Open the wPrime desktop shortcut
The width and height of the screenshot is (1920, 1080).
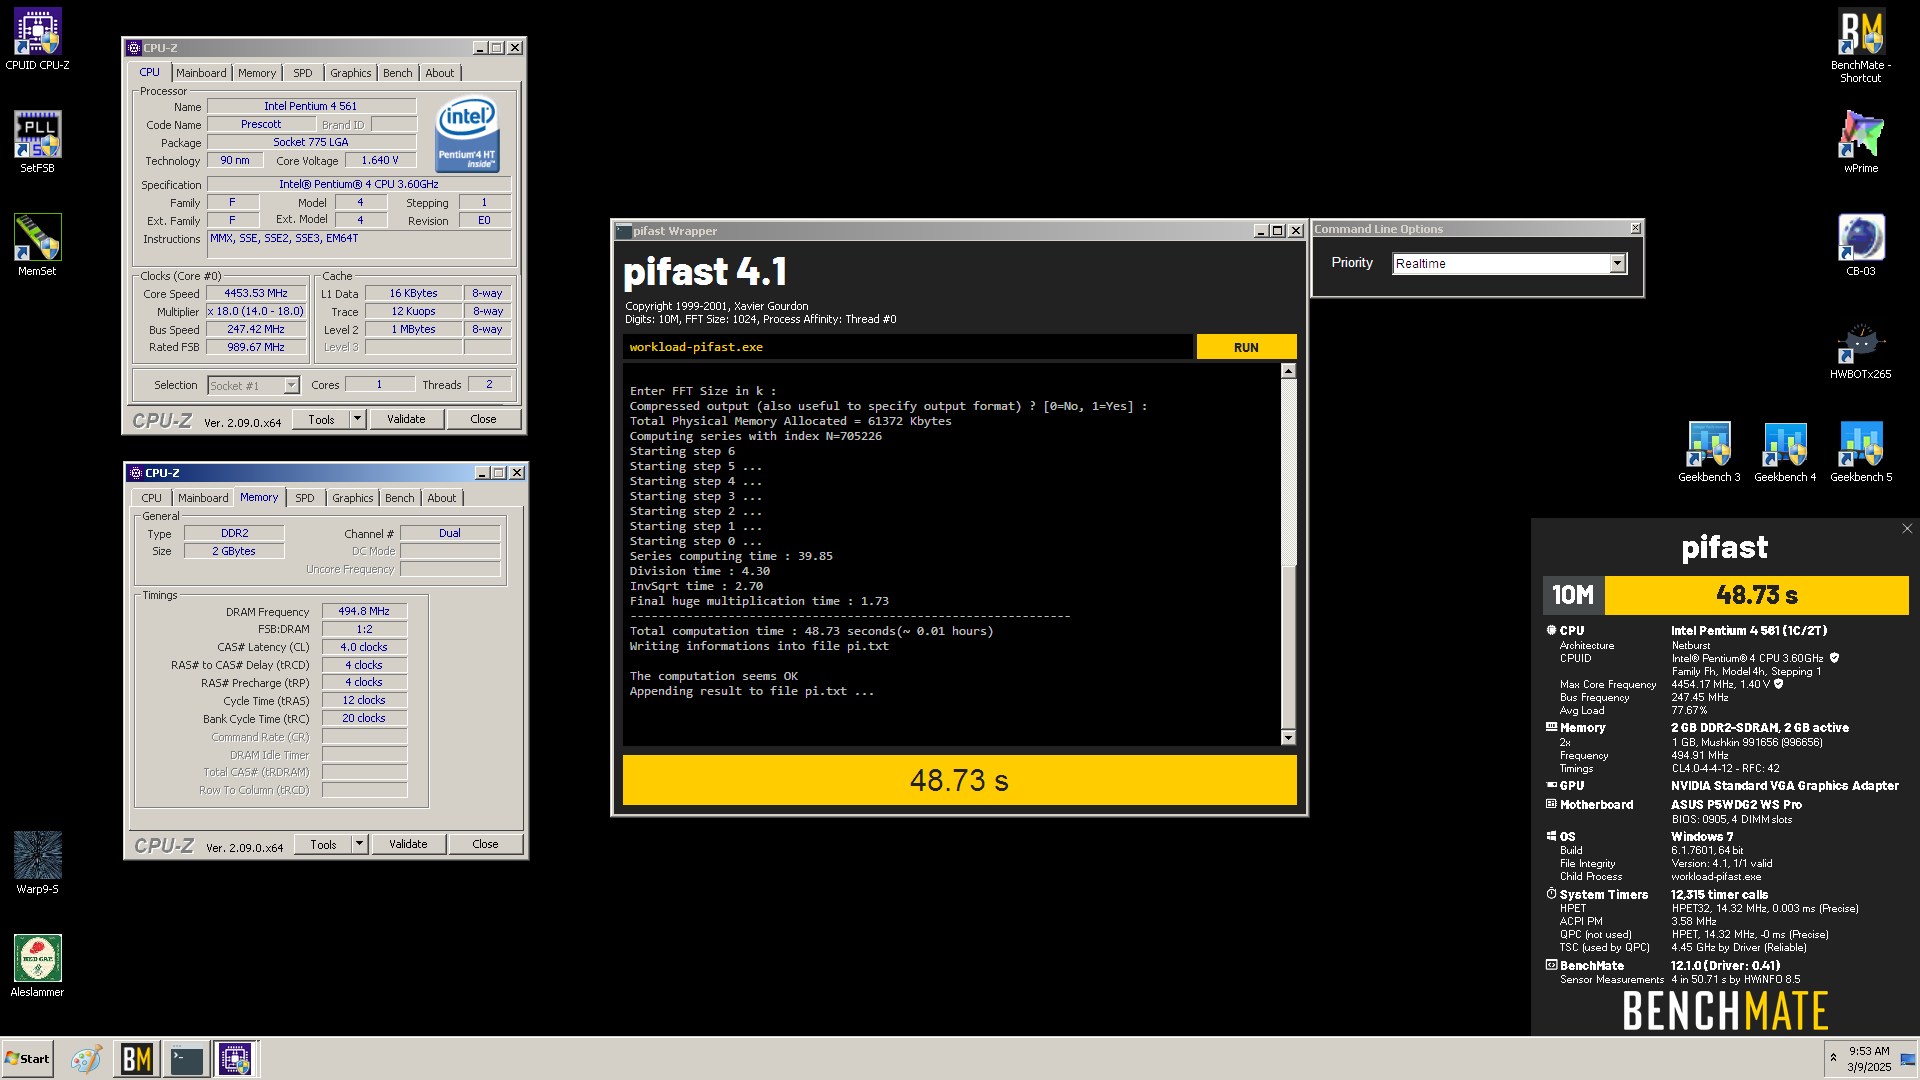[1861, 142]
